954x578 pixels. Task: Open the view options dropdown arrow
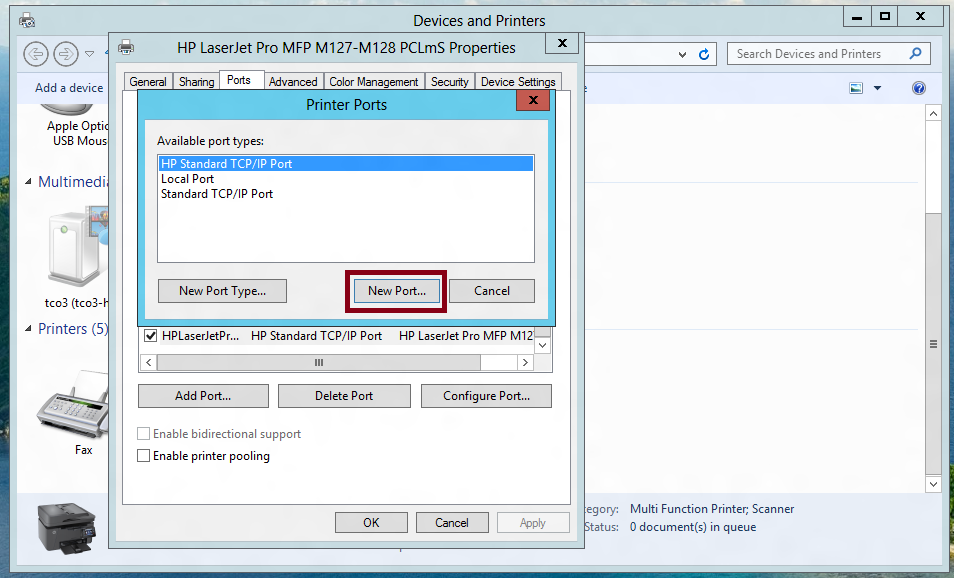point(877,88)
